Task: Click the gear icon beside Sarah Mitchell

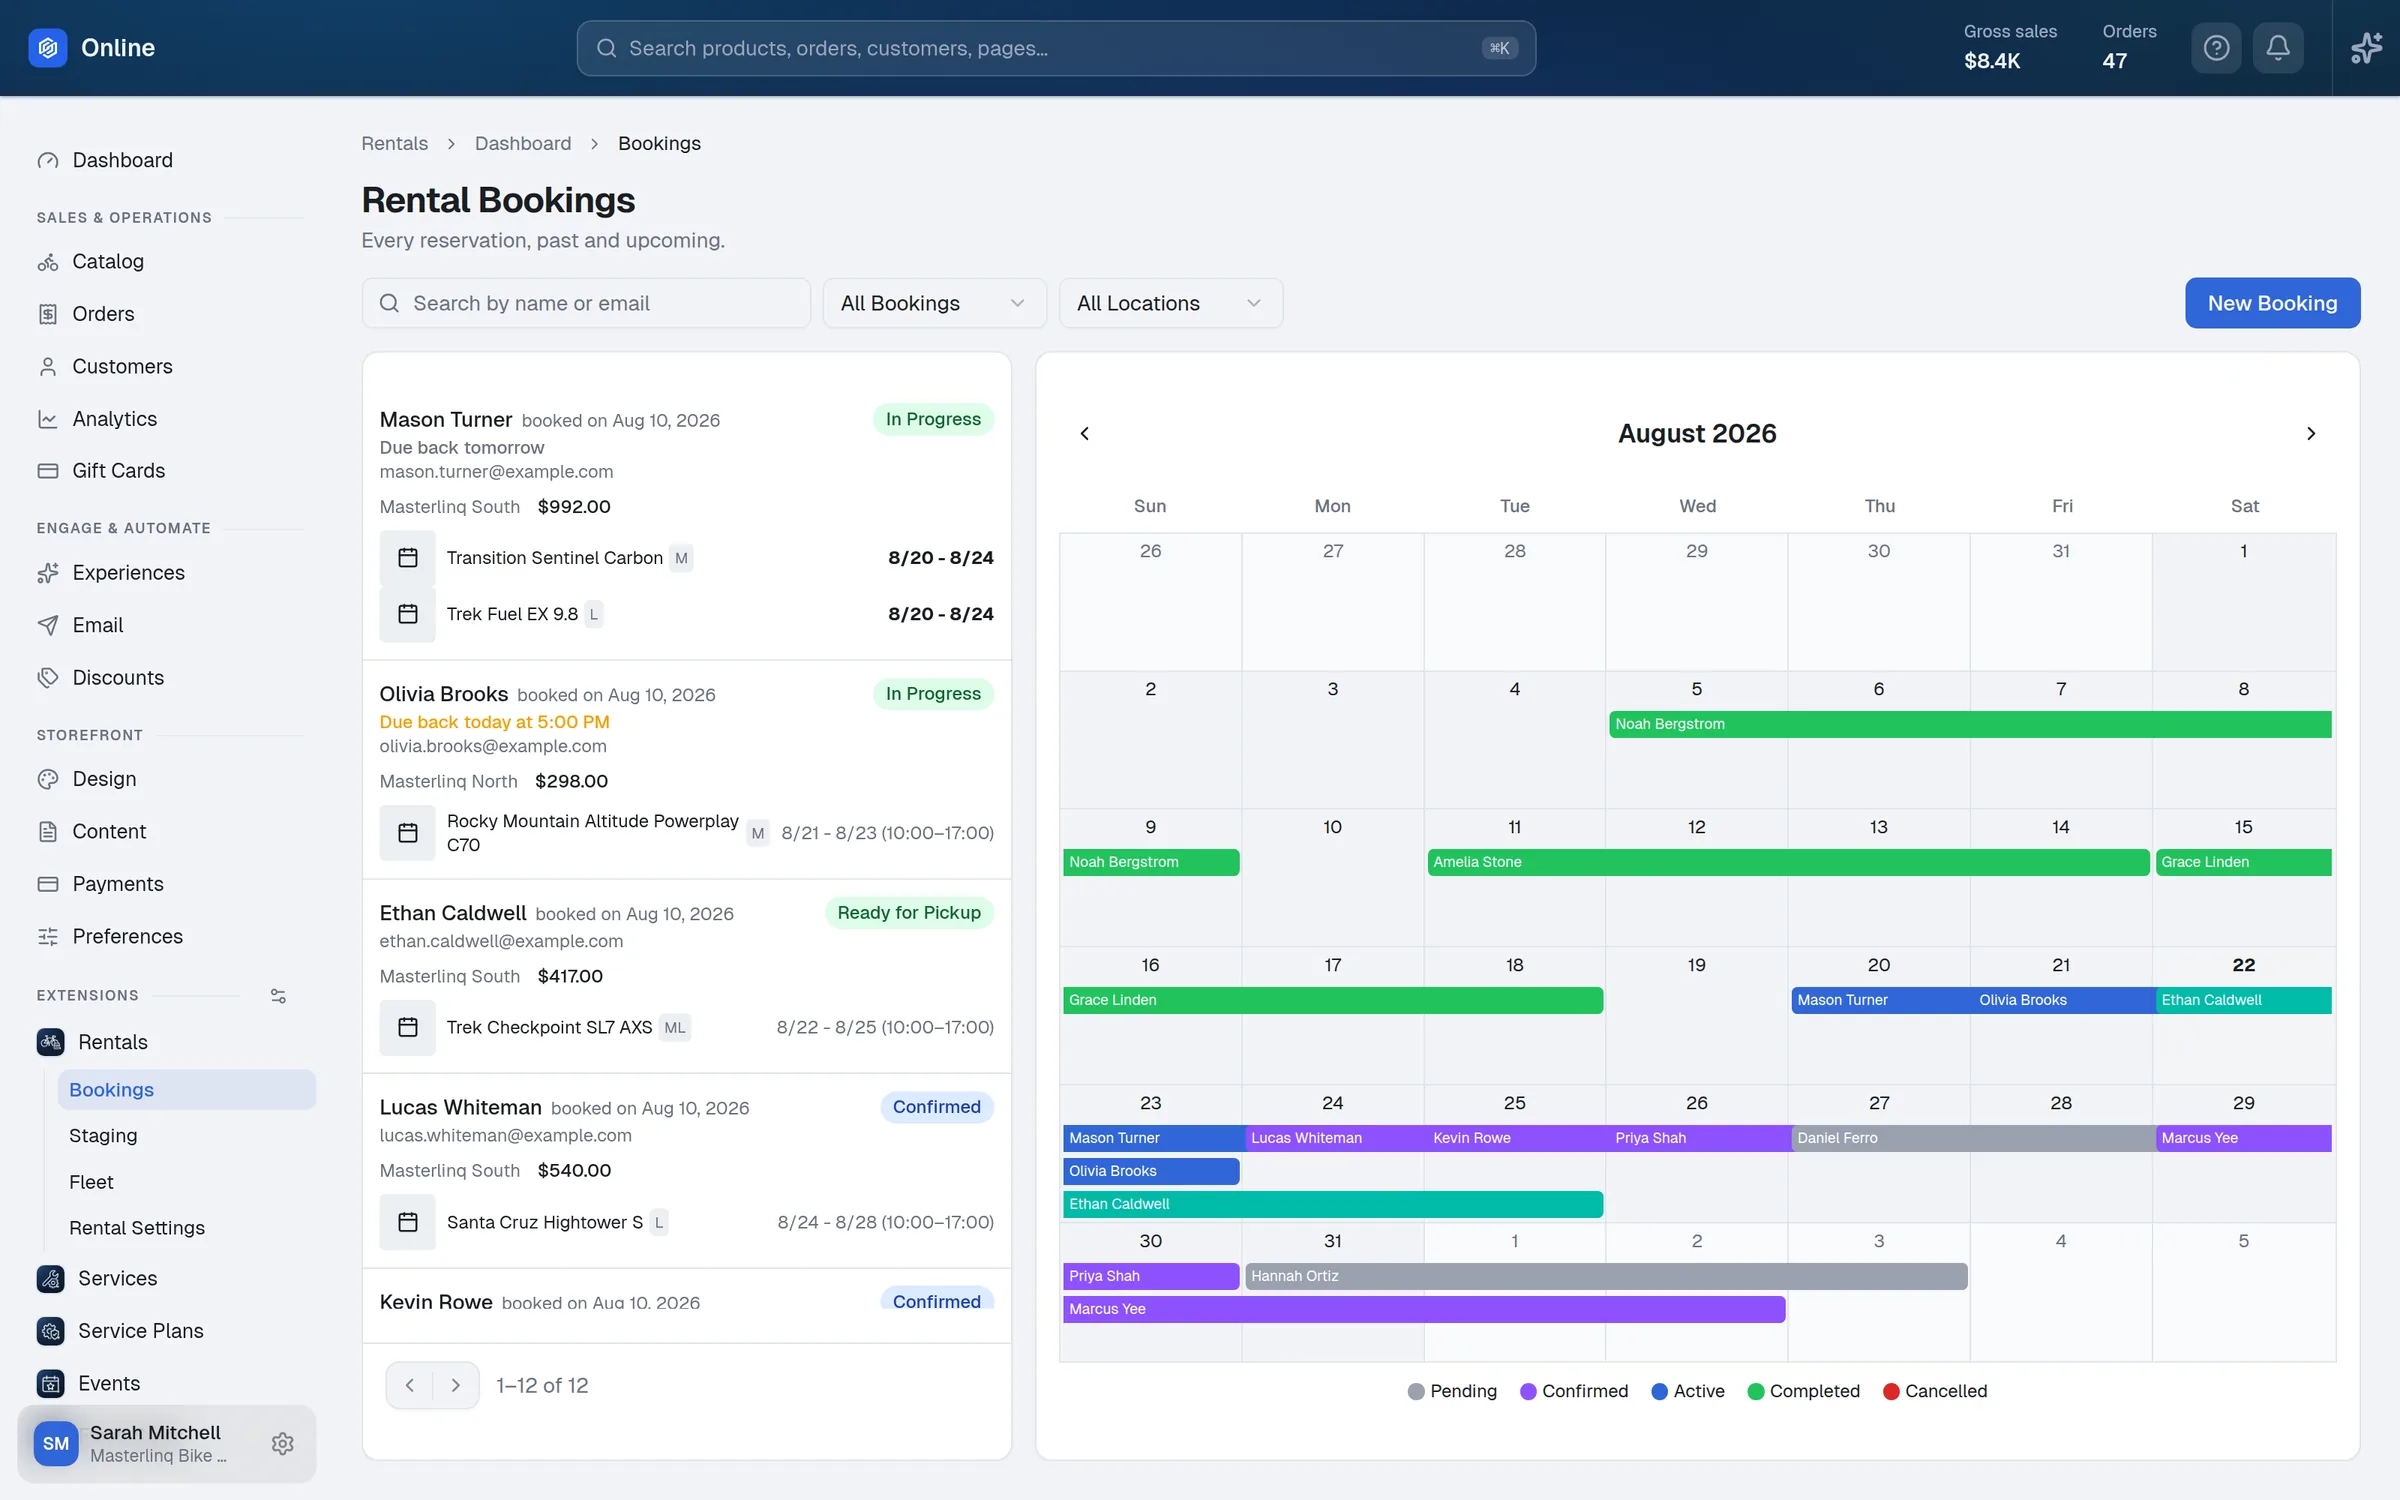Action: [x=282, y=1443]
